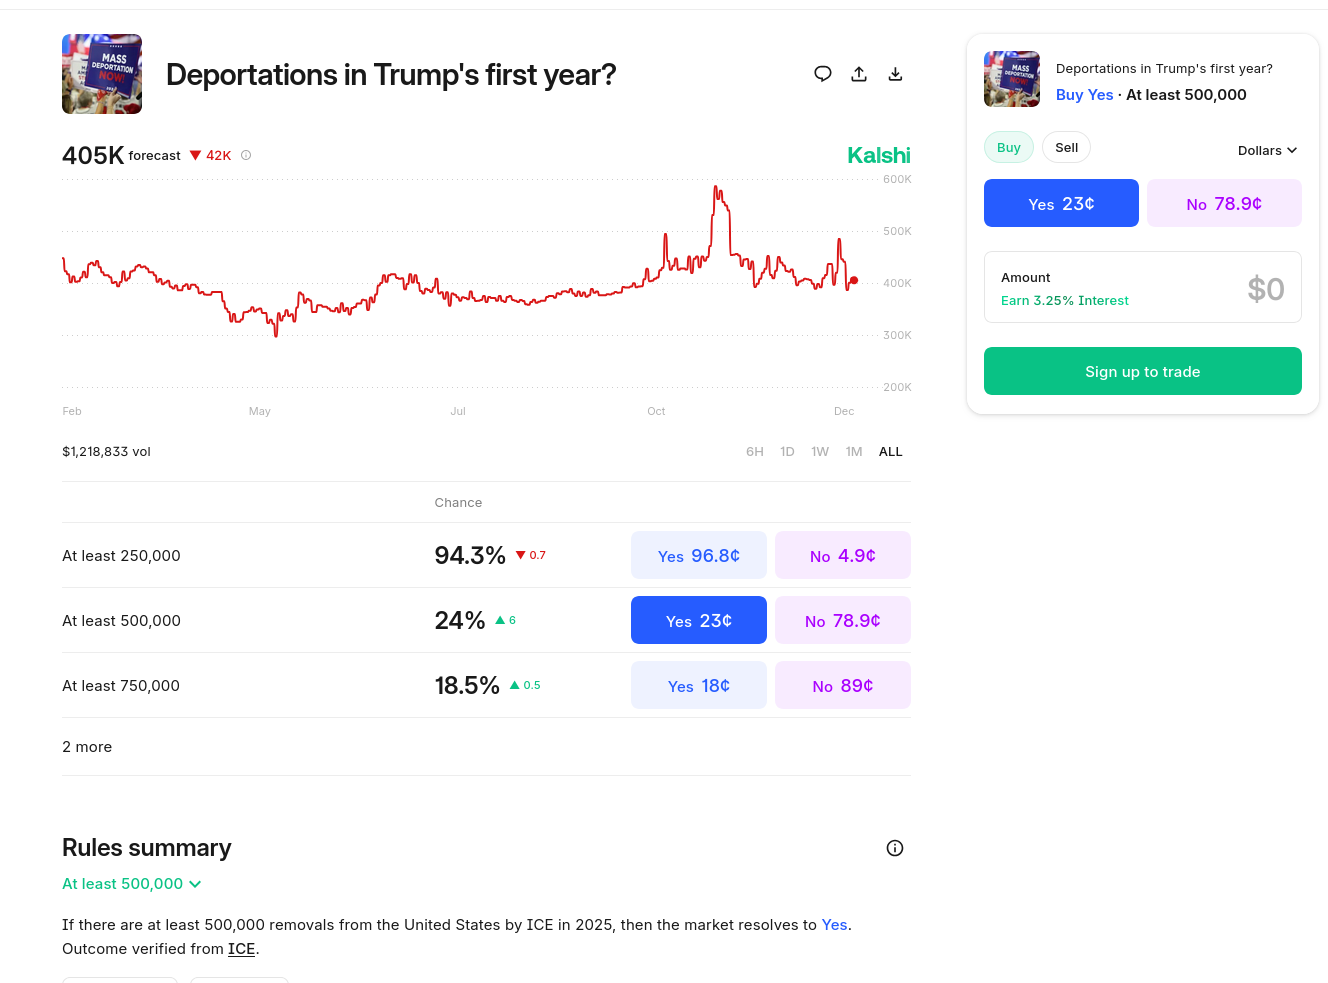Switch to the Sell toggle

(x=1066, y=148)
